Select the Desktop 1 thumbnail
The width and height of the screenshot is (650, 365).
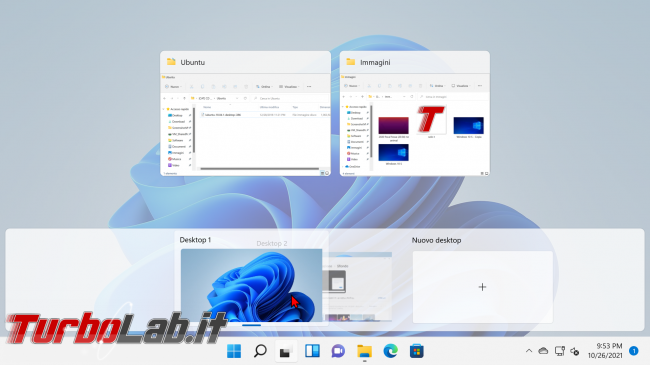(x=251, y=285)
